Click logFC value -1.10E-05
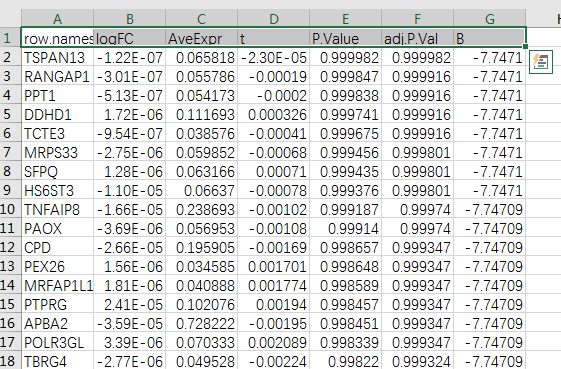 130,190
